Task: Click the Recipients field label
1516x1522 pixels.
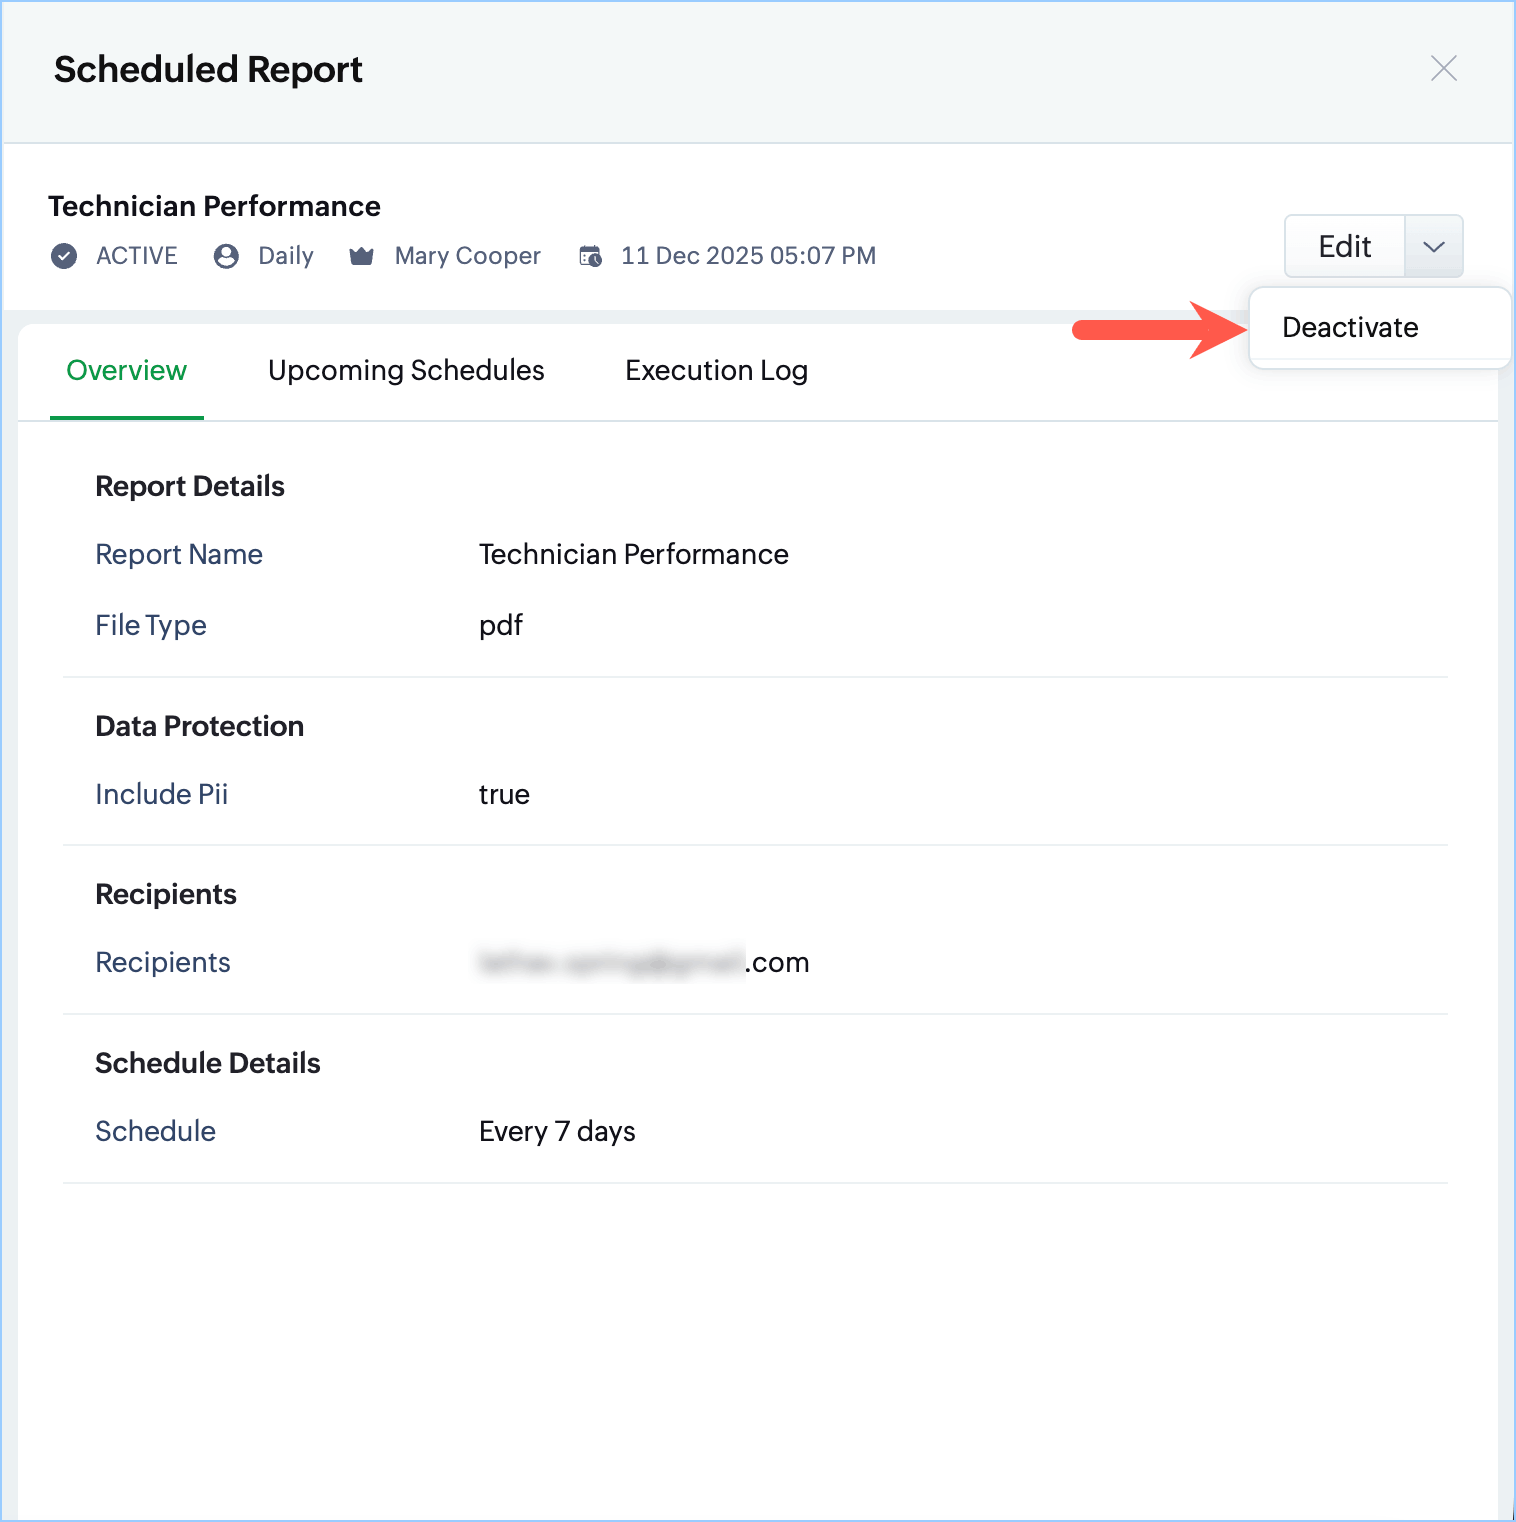Action: point(163,962)
